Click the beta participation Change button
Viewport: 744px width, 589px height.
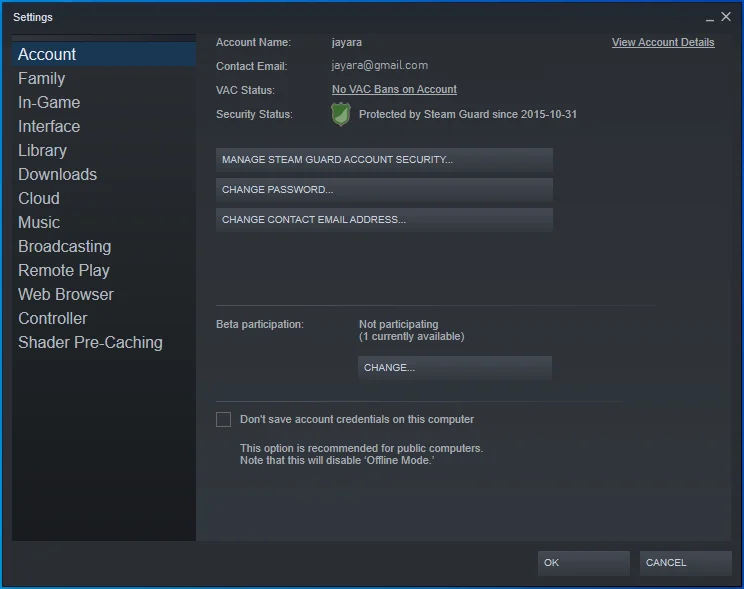455,368
